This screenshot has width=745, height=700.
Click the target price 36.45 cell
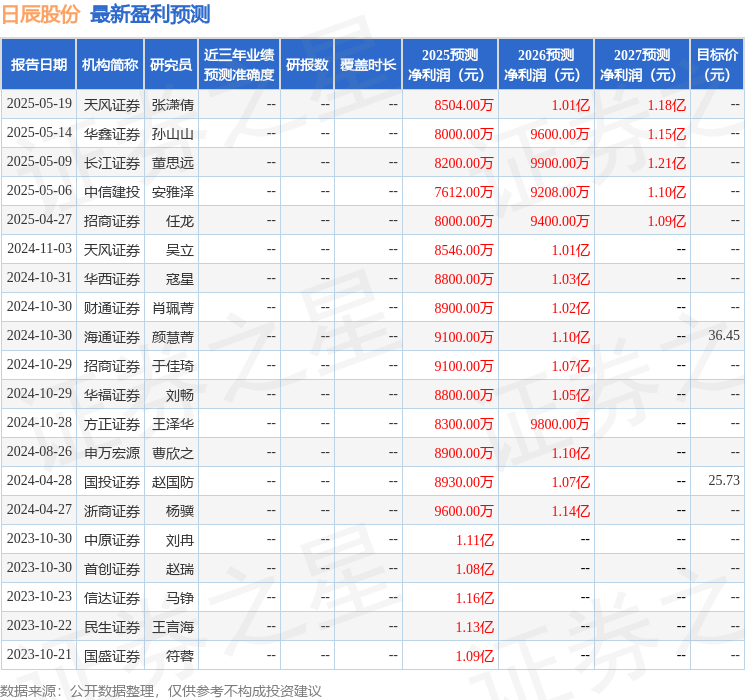[x=723, y=336]
